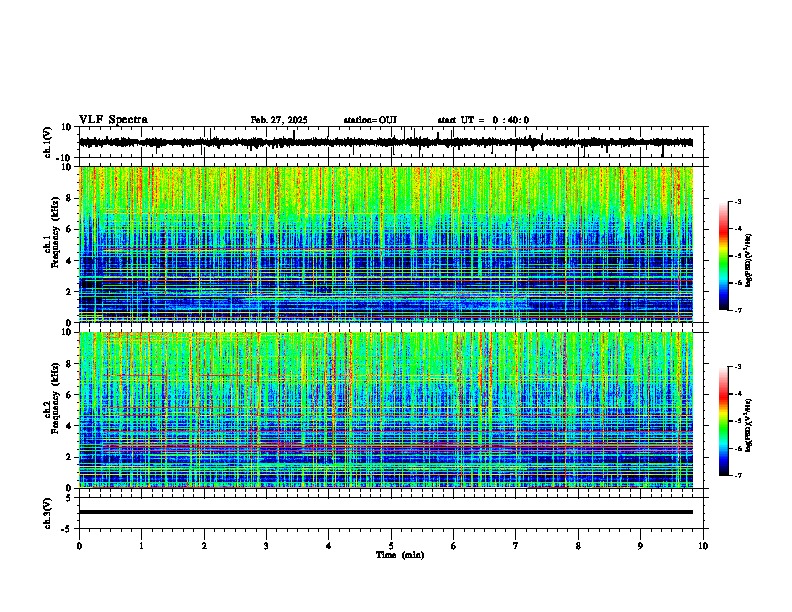Screen dimensions: 792x612
Task: Click the ch.2 "Frequency (kHz)" axis label
Action: 55,398
